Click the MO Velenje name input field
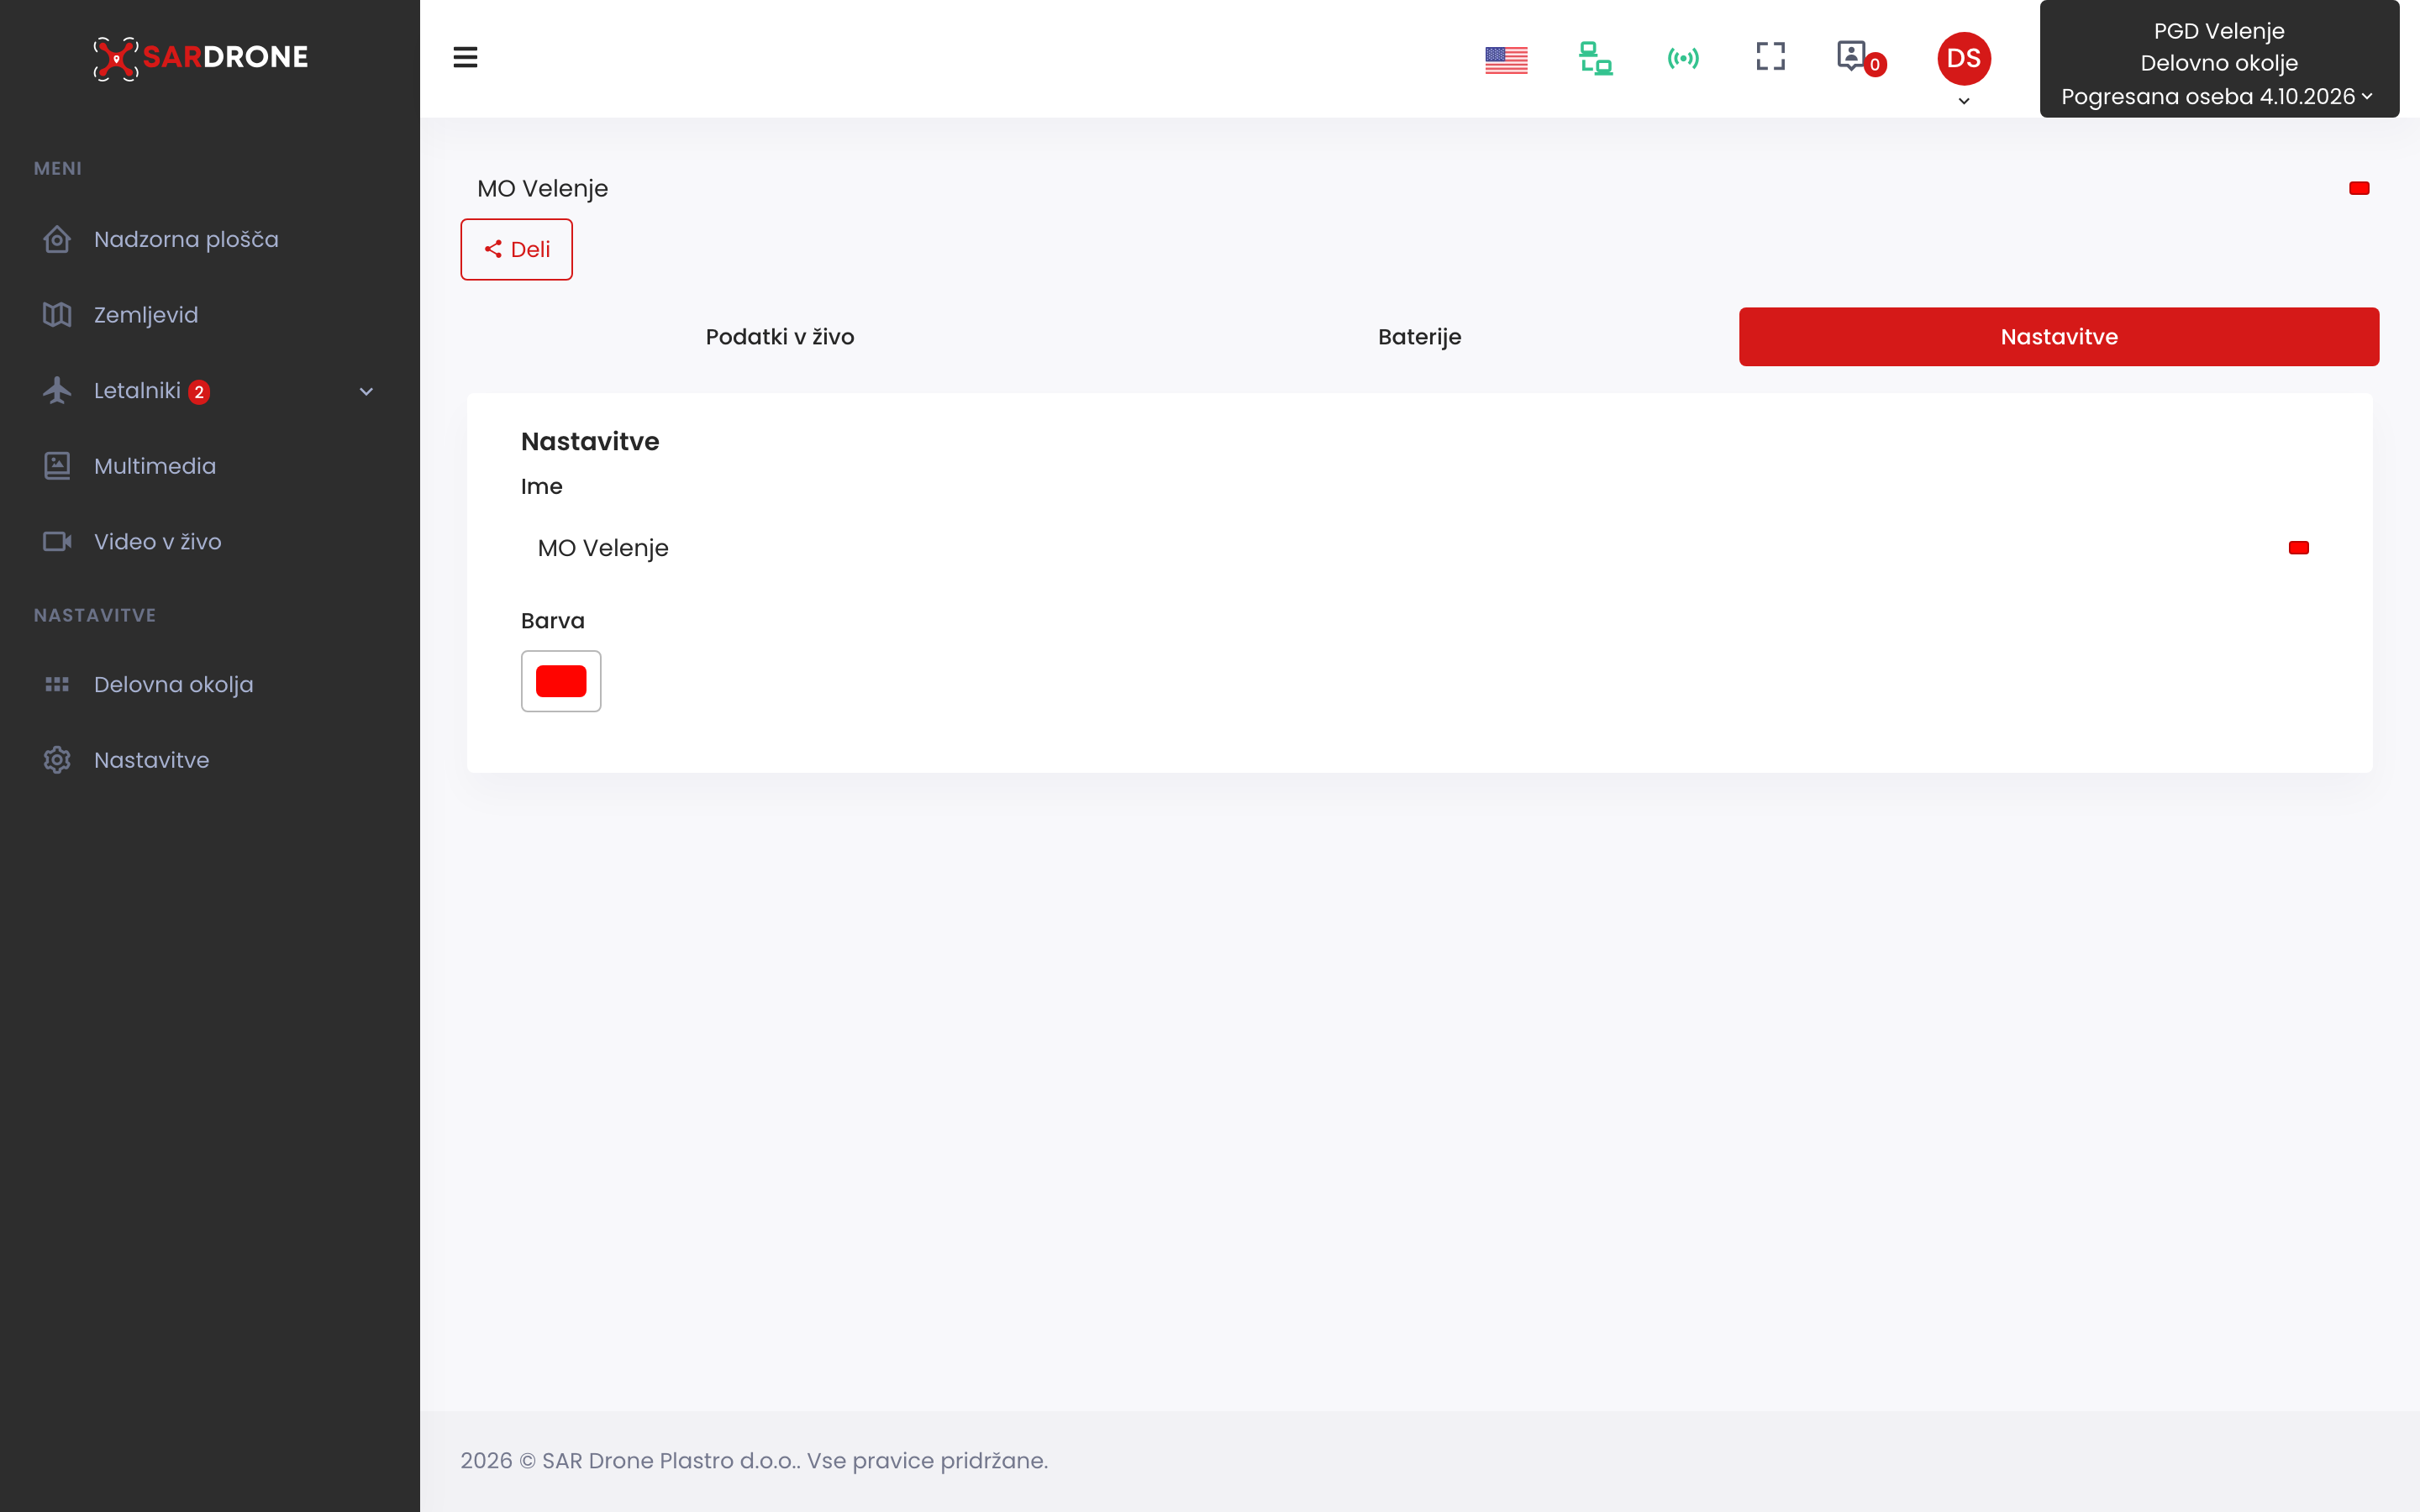Screen dimensions: 2420x1512 coord(1419,548)
